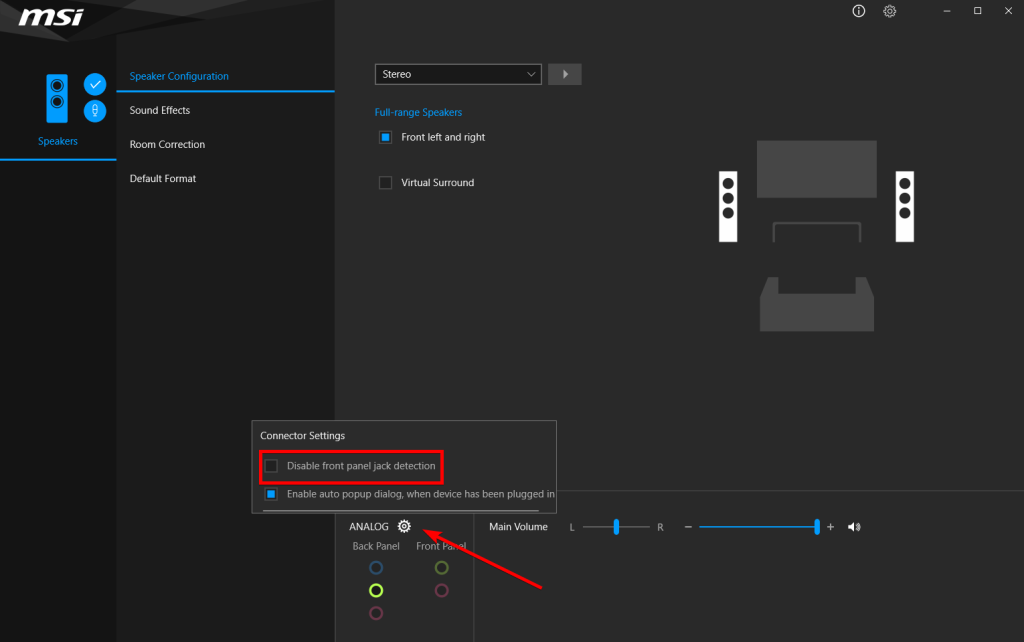Click the blue microphone communication device icon

tap(95, 111)
